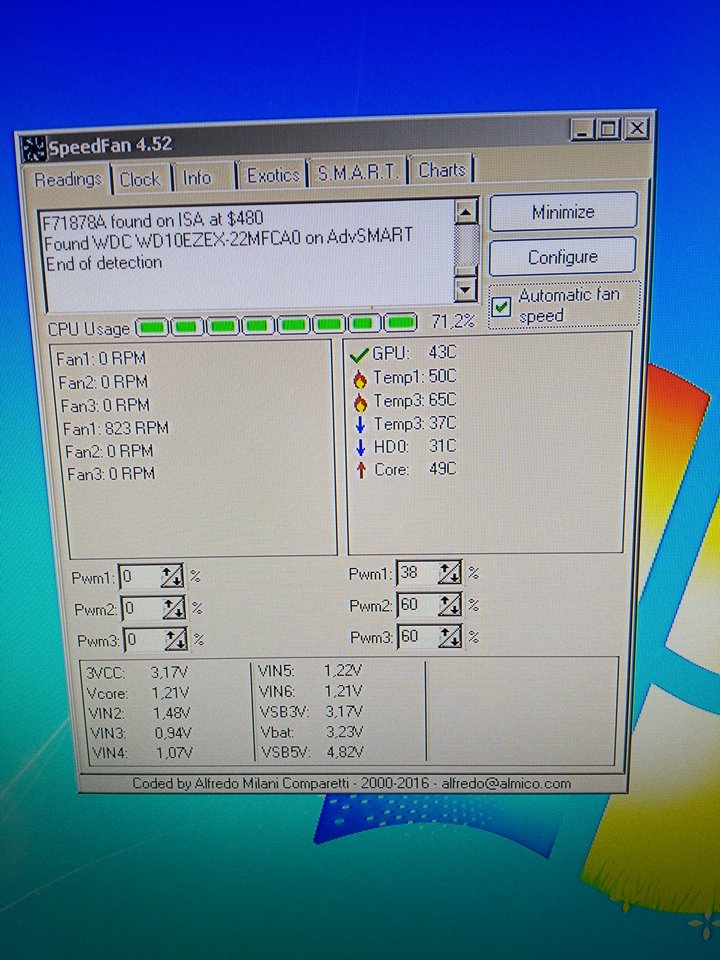Screen dimensions: 720x960
Task: Open the Exotics tab
Action: (273, 176)
